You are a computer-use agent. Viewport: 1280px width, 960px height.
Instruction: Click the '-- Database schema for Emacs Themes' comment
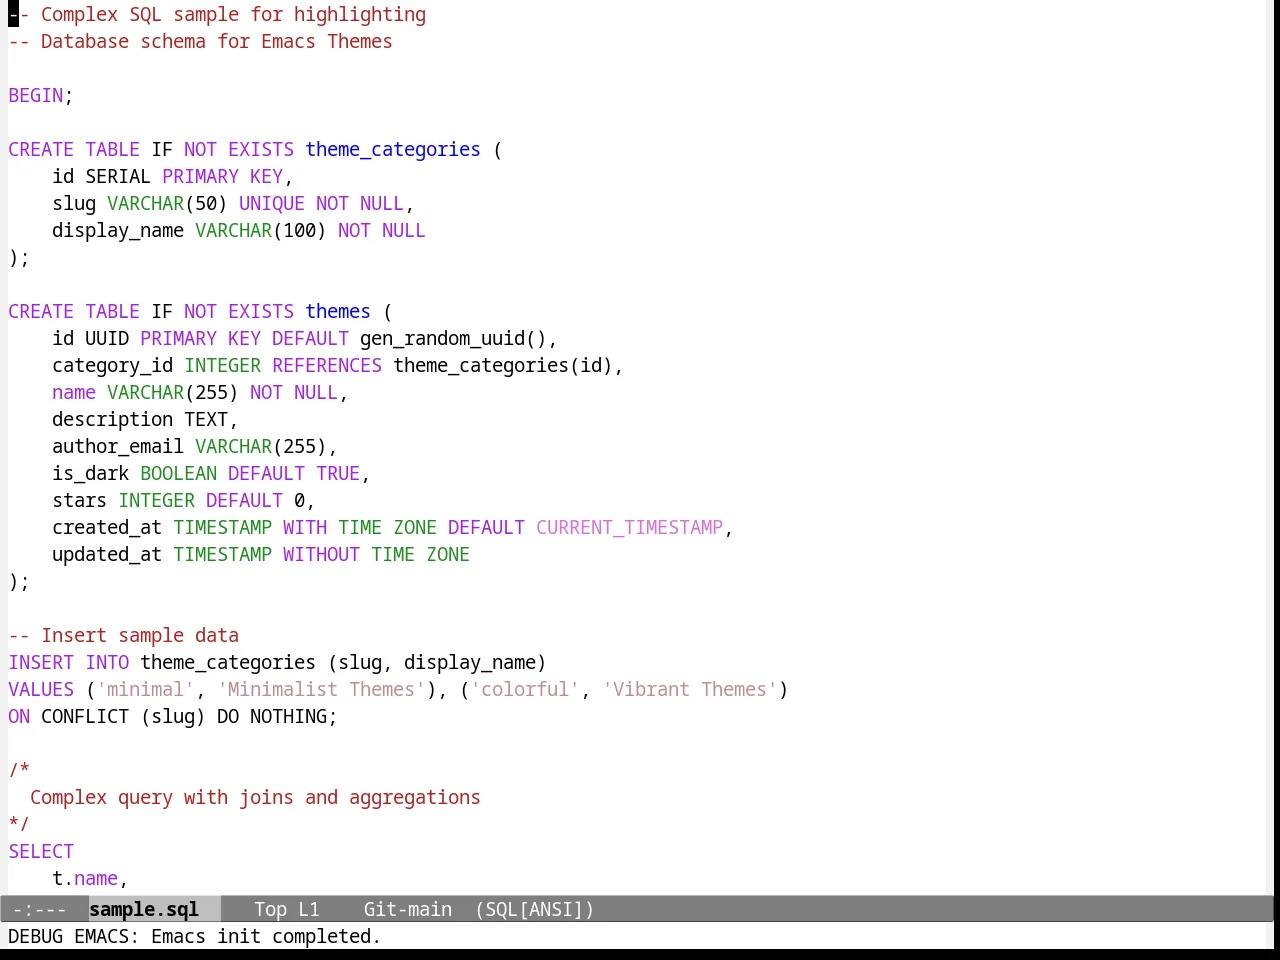200,41
